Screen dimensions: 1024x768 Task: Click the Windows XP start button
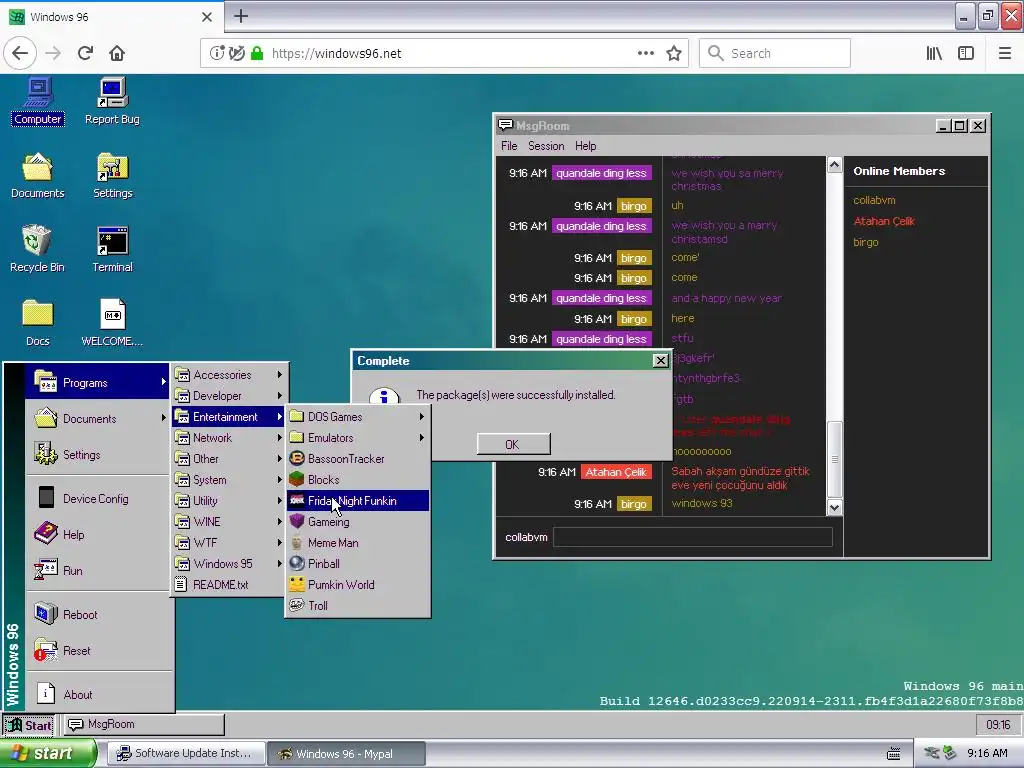pyautogui.click(x=47, y=753)
